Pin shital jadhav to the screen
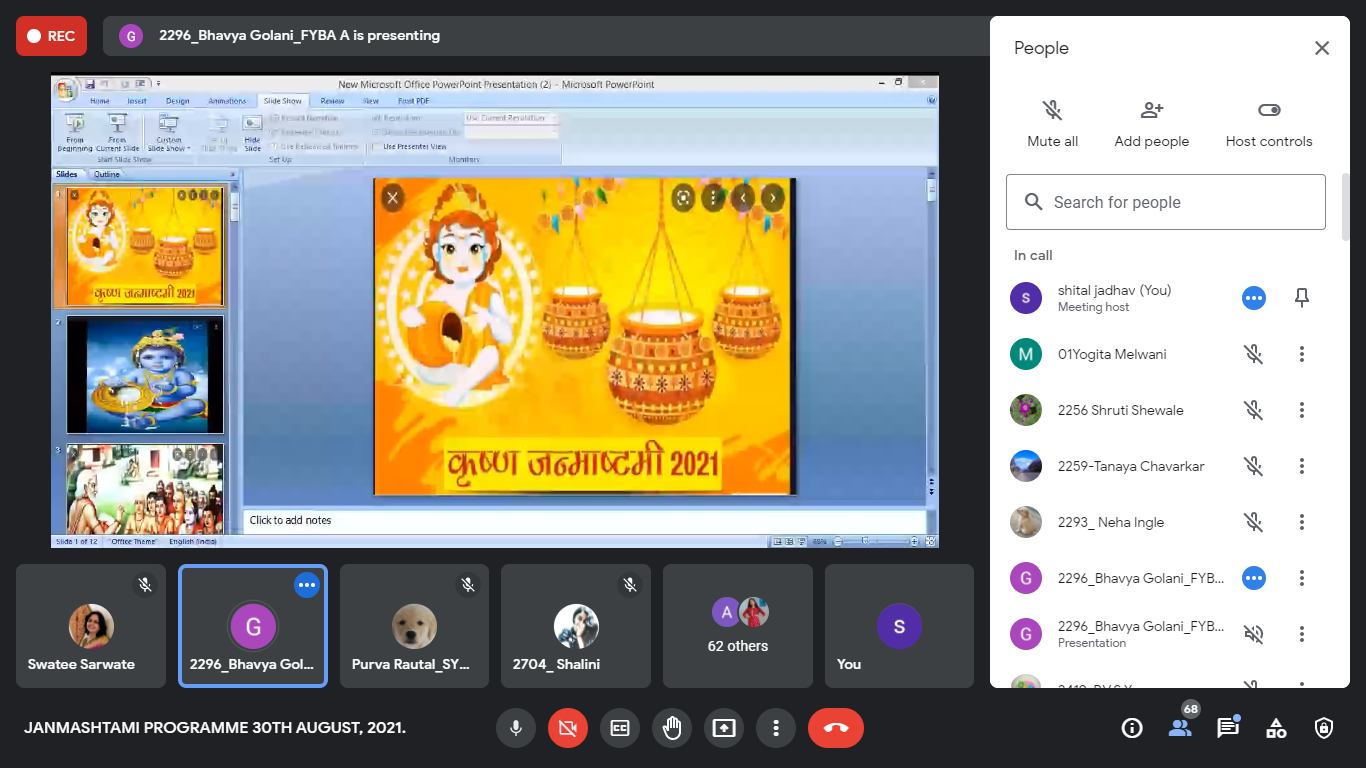1366x768 pixels. [1302, 298]
